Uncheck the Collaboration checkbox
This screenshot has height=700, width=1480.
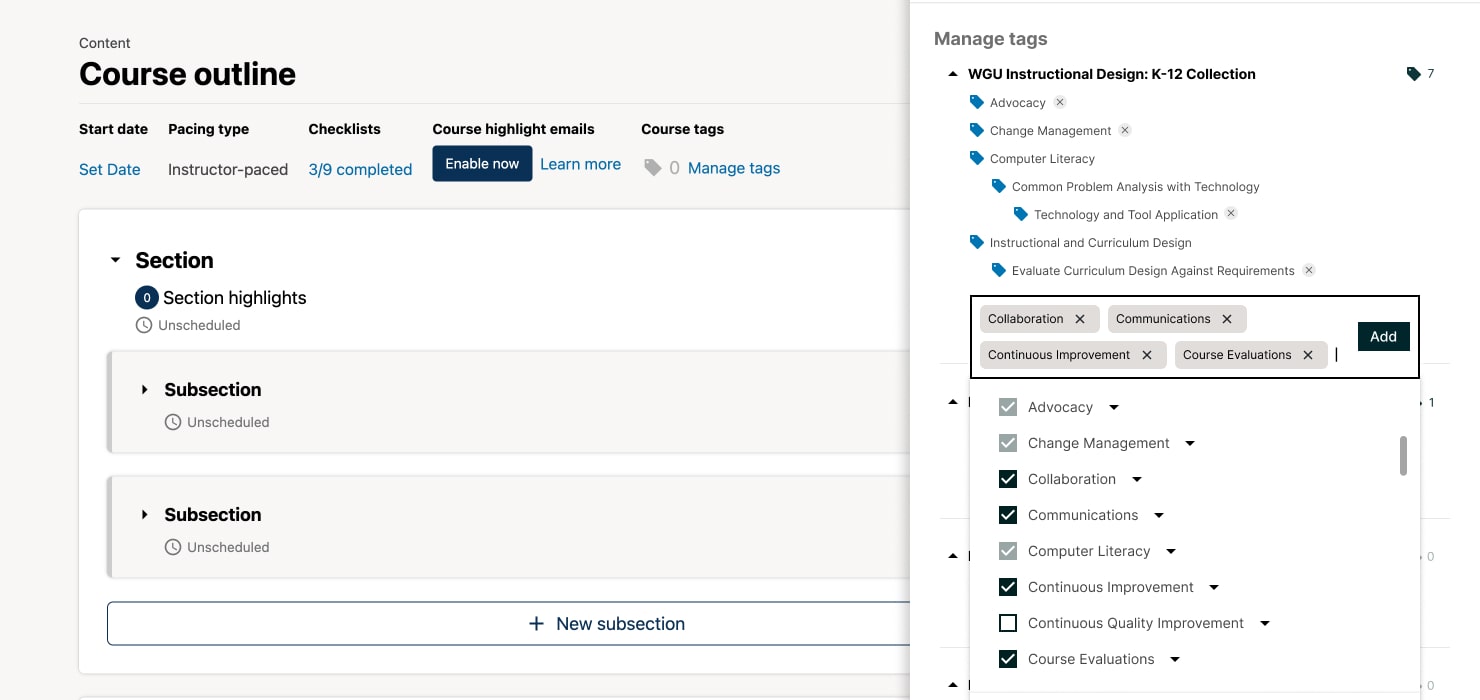click(x=1008, y=479)
